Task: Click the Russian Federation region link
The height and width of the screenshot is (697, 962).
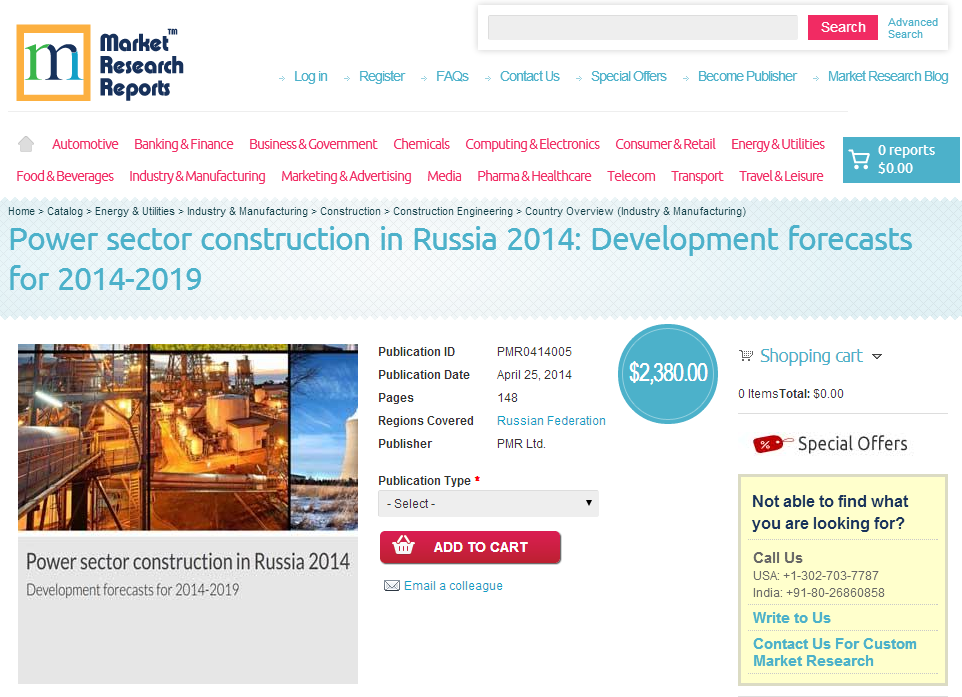Action: [551, 421]
